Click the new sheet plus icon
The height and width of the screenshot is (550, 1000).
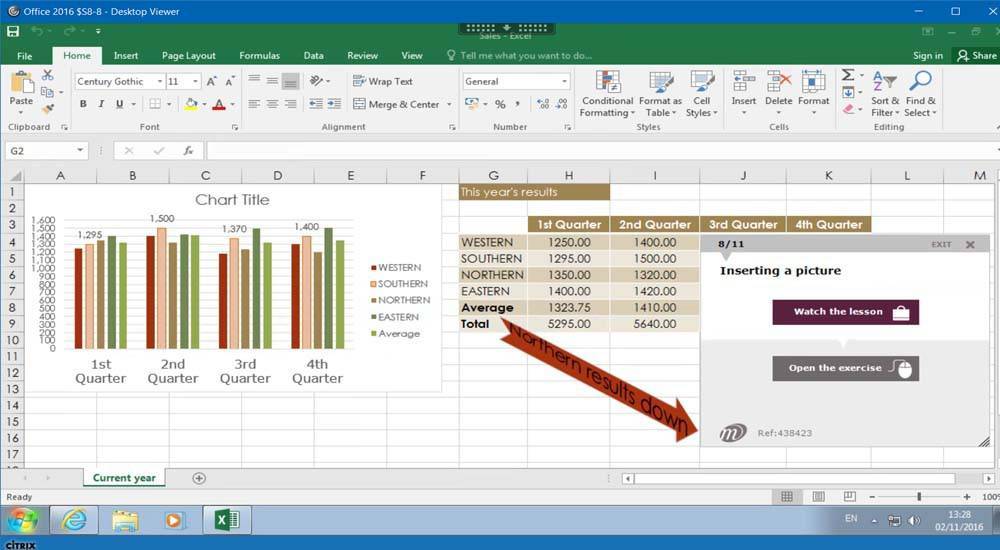coord(199,478)
